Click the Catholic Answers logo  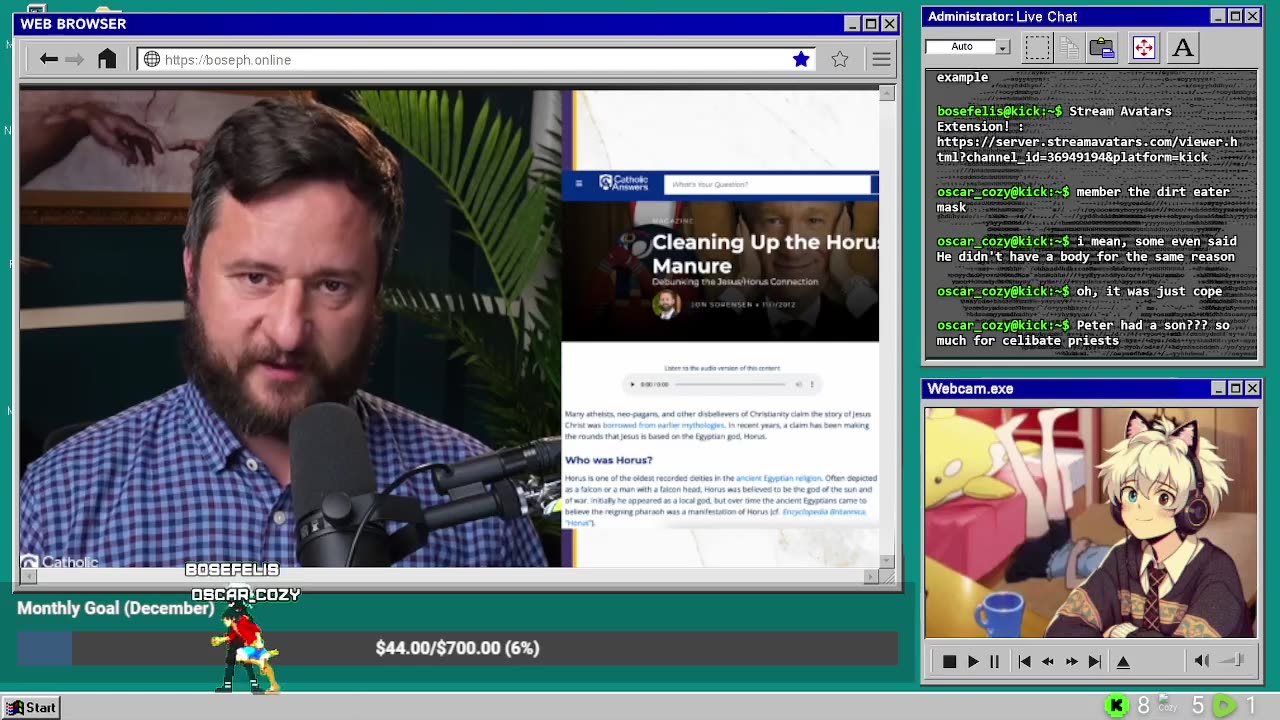coord(624,182)
